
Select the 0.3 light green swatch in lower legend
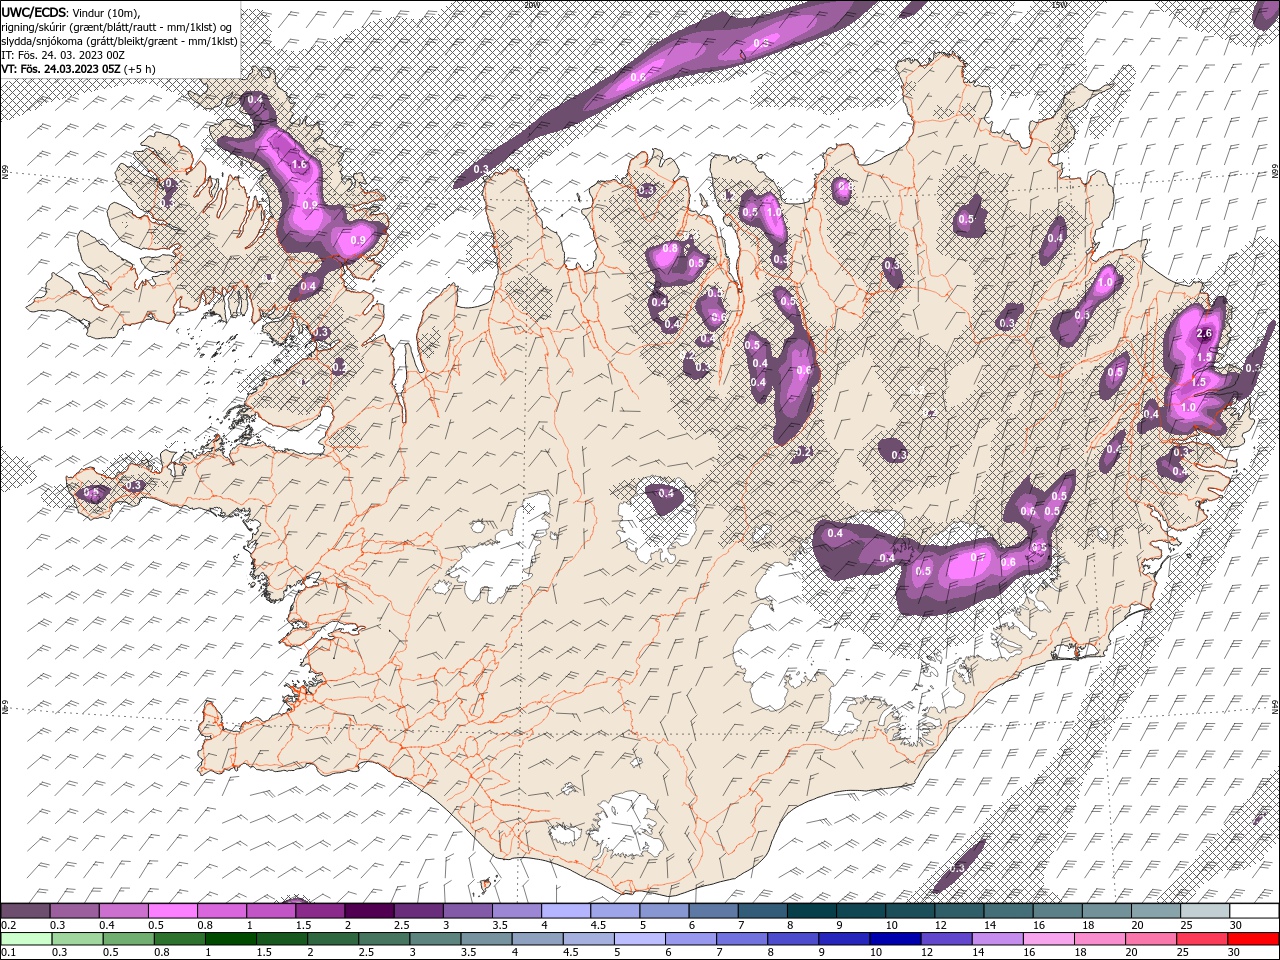click(77, 939)
